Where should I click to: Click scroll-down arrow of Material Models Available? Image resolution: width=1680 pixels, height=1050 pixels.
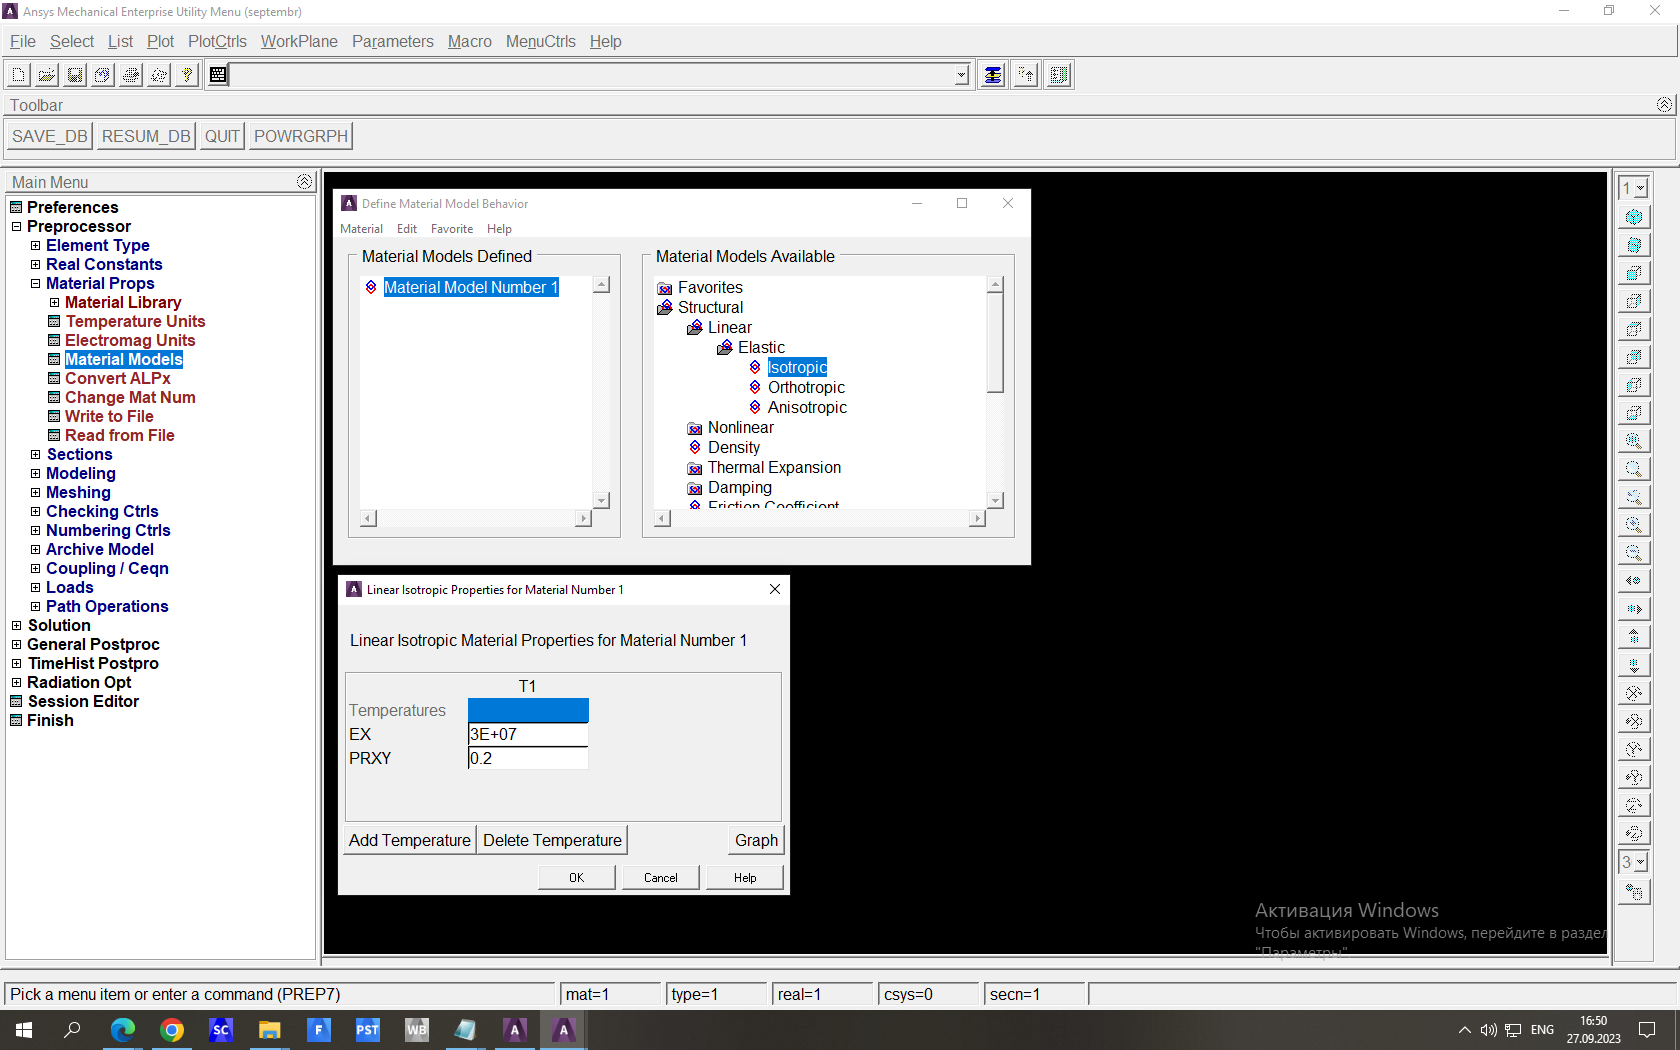point(995,500)
